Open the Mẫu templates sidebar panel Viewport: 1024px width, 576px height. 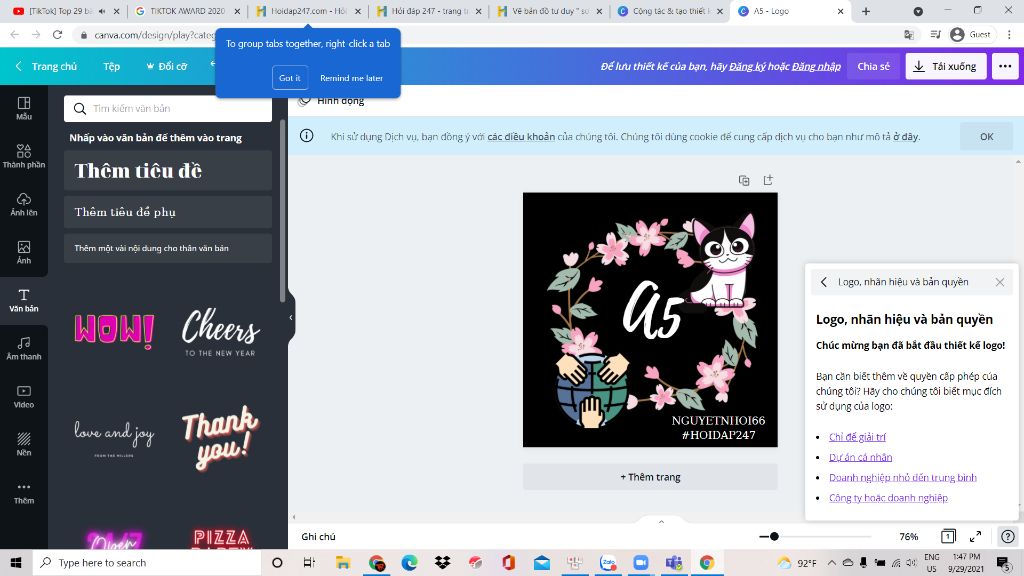point(24,108)
